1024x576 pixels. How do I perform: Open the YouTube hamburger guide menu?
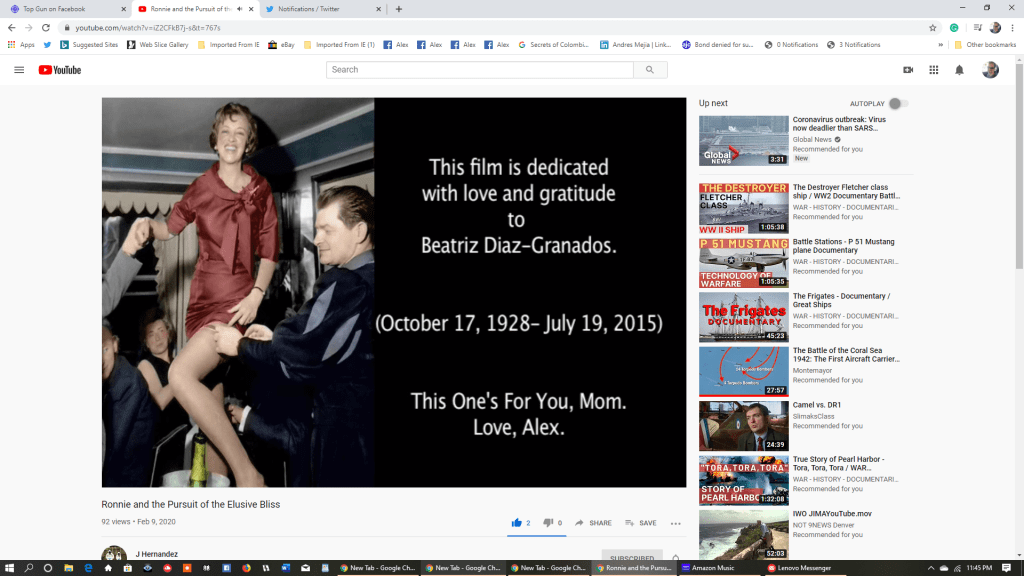19,70
